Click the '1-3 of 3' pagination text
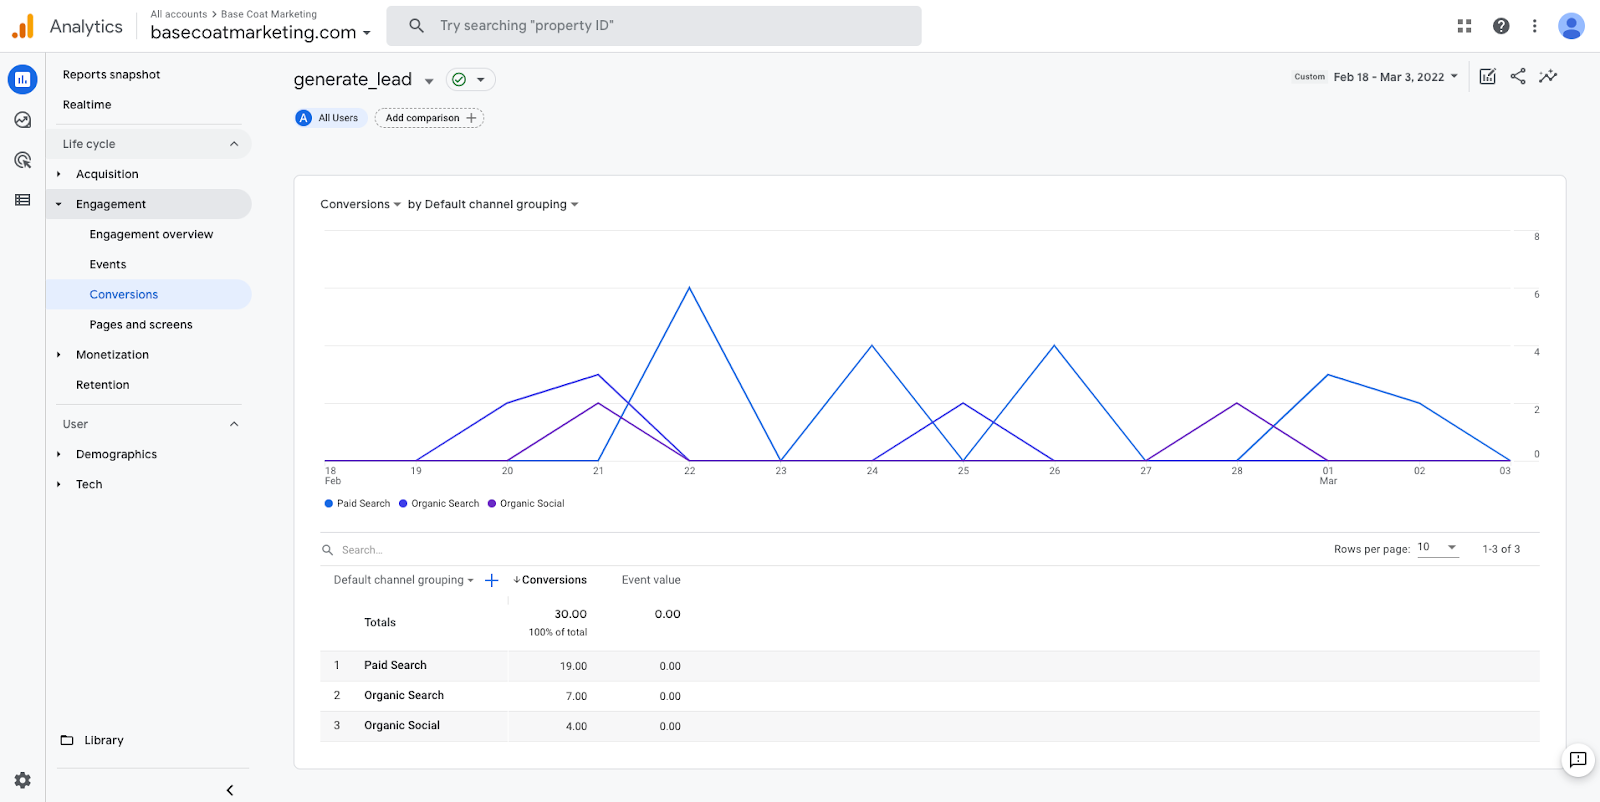Image resolution: width=1600 pixels, height=802 pixels. [1501, 549]
